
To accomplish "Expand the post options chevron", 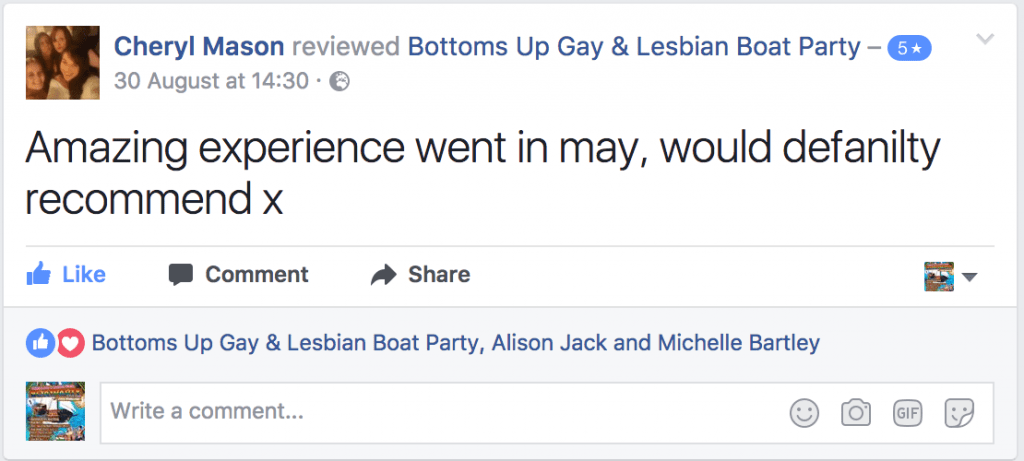I will (x=985, y=40).
